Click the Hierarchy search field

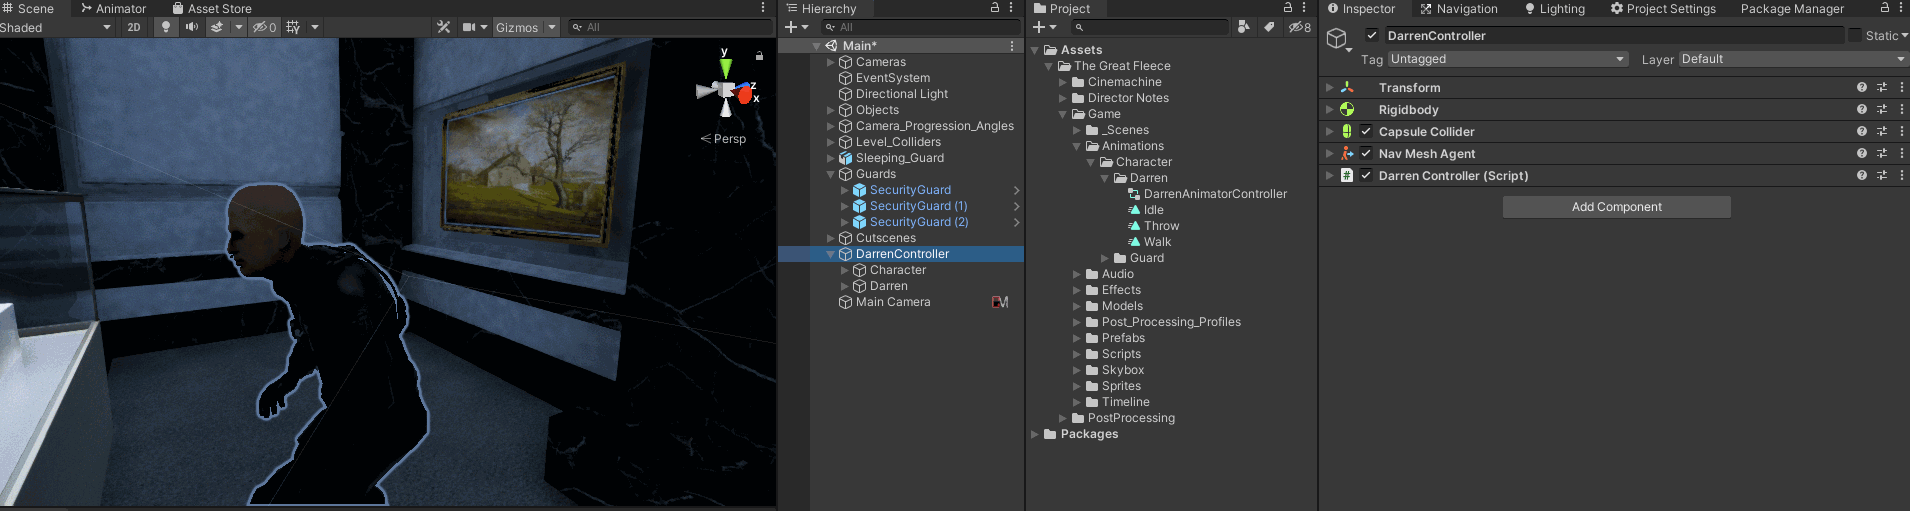(920, 27)
